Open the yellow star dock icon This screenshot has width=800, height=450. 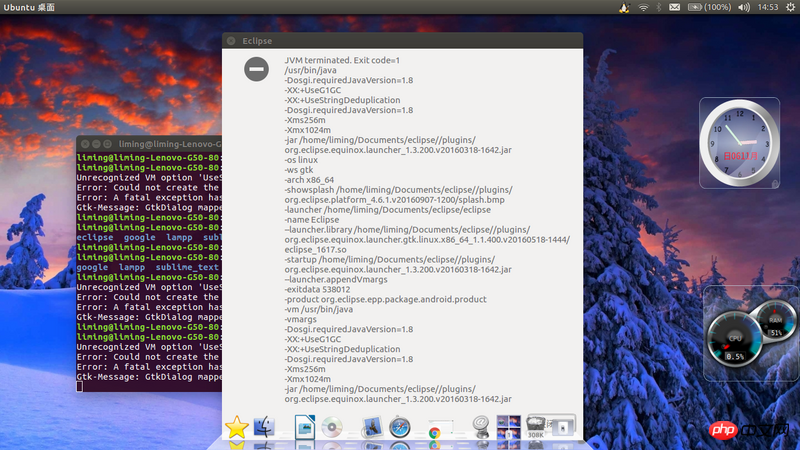click(237, 427)
